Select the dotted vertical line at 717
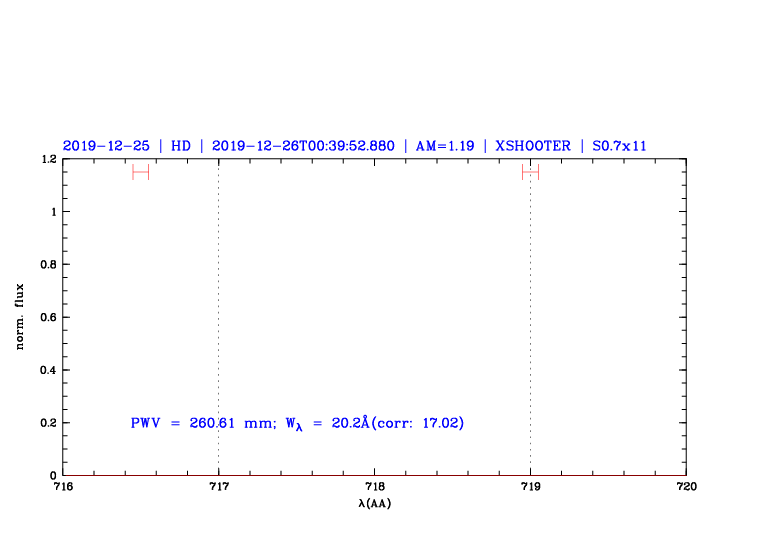Viewport: 782px width, 542px height. pyautogui.click(x=218, y=320)
